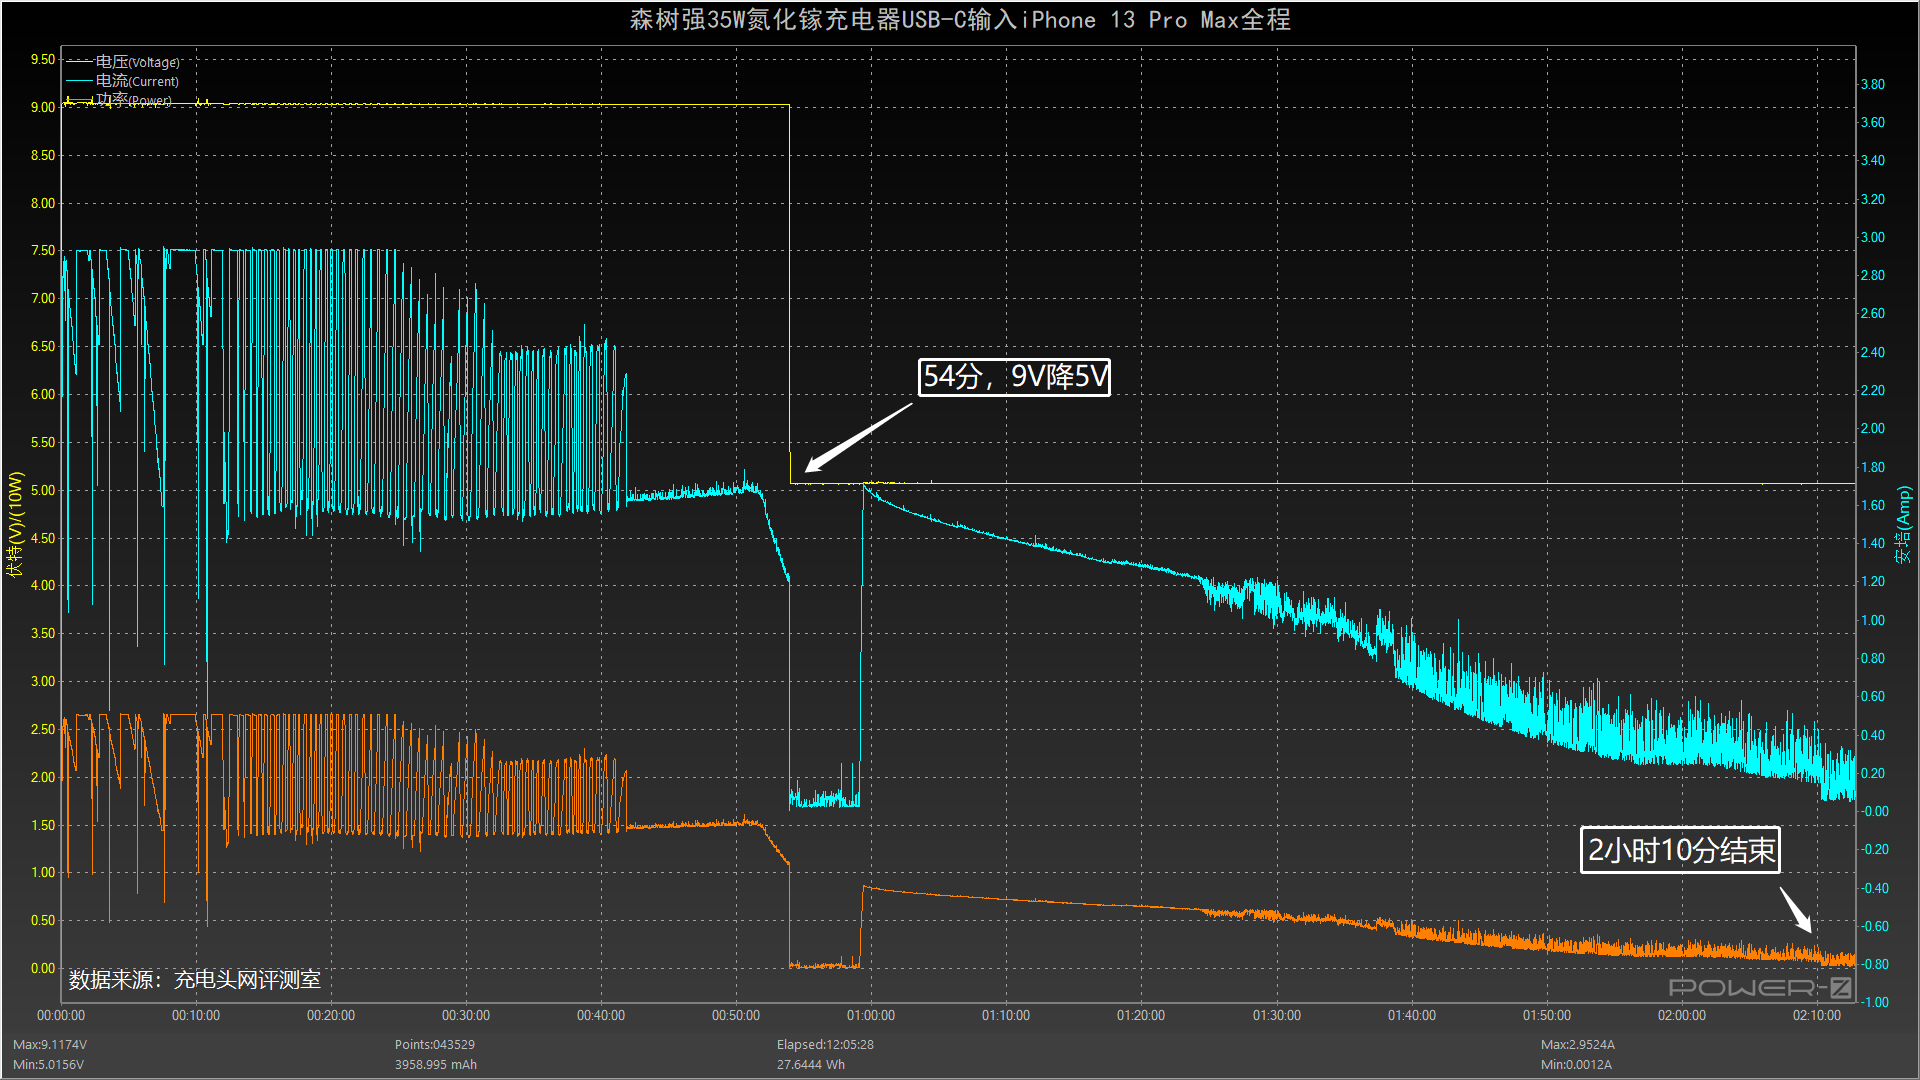Click the 00:20:00 time axis label
Screen dimensions: 1920x1080
(x=331, y=1015)
